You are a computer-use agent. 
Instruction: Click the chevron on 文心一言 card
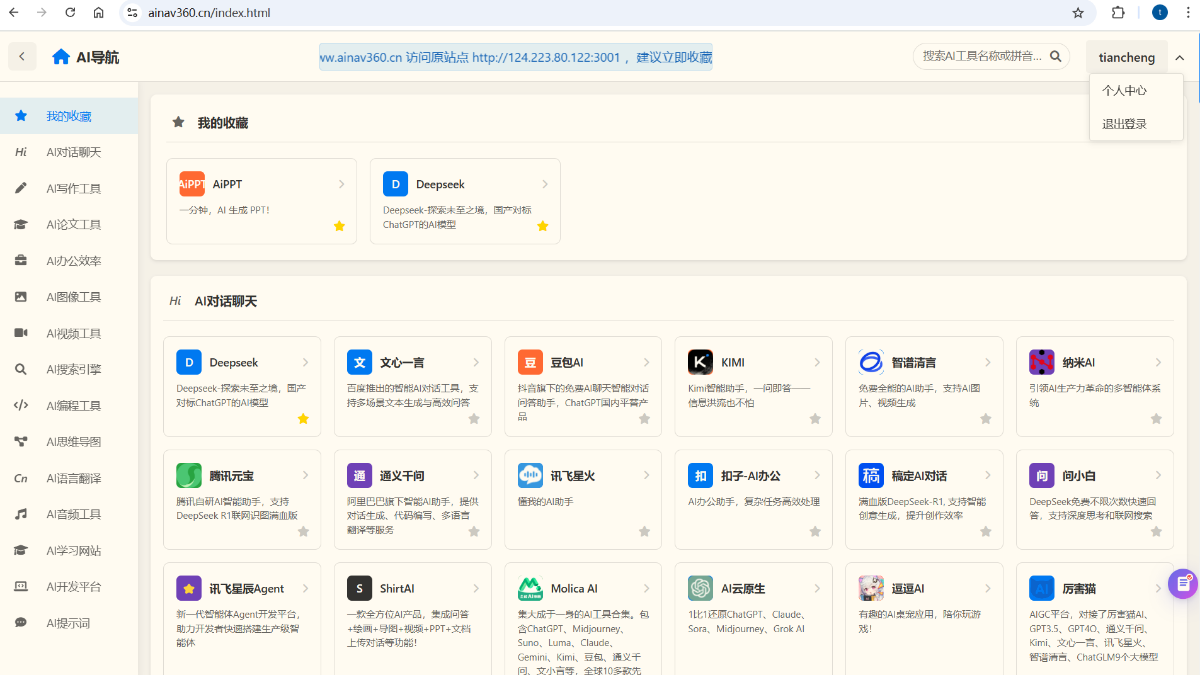476,362
